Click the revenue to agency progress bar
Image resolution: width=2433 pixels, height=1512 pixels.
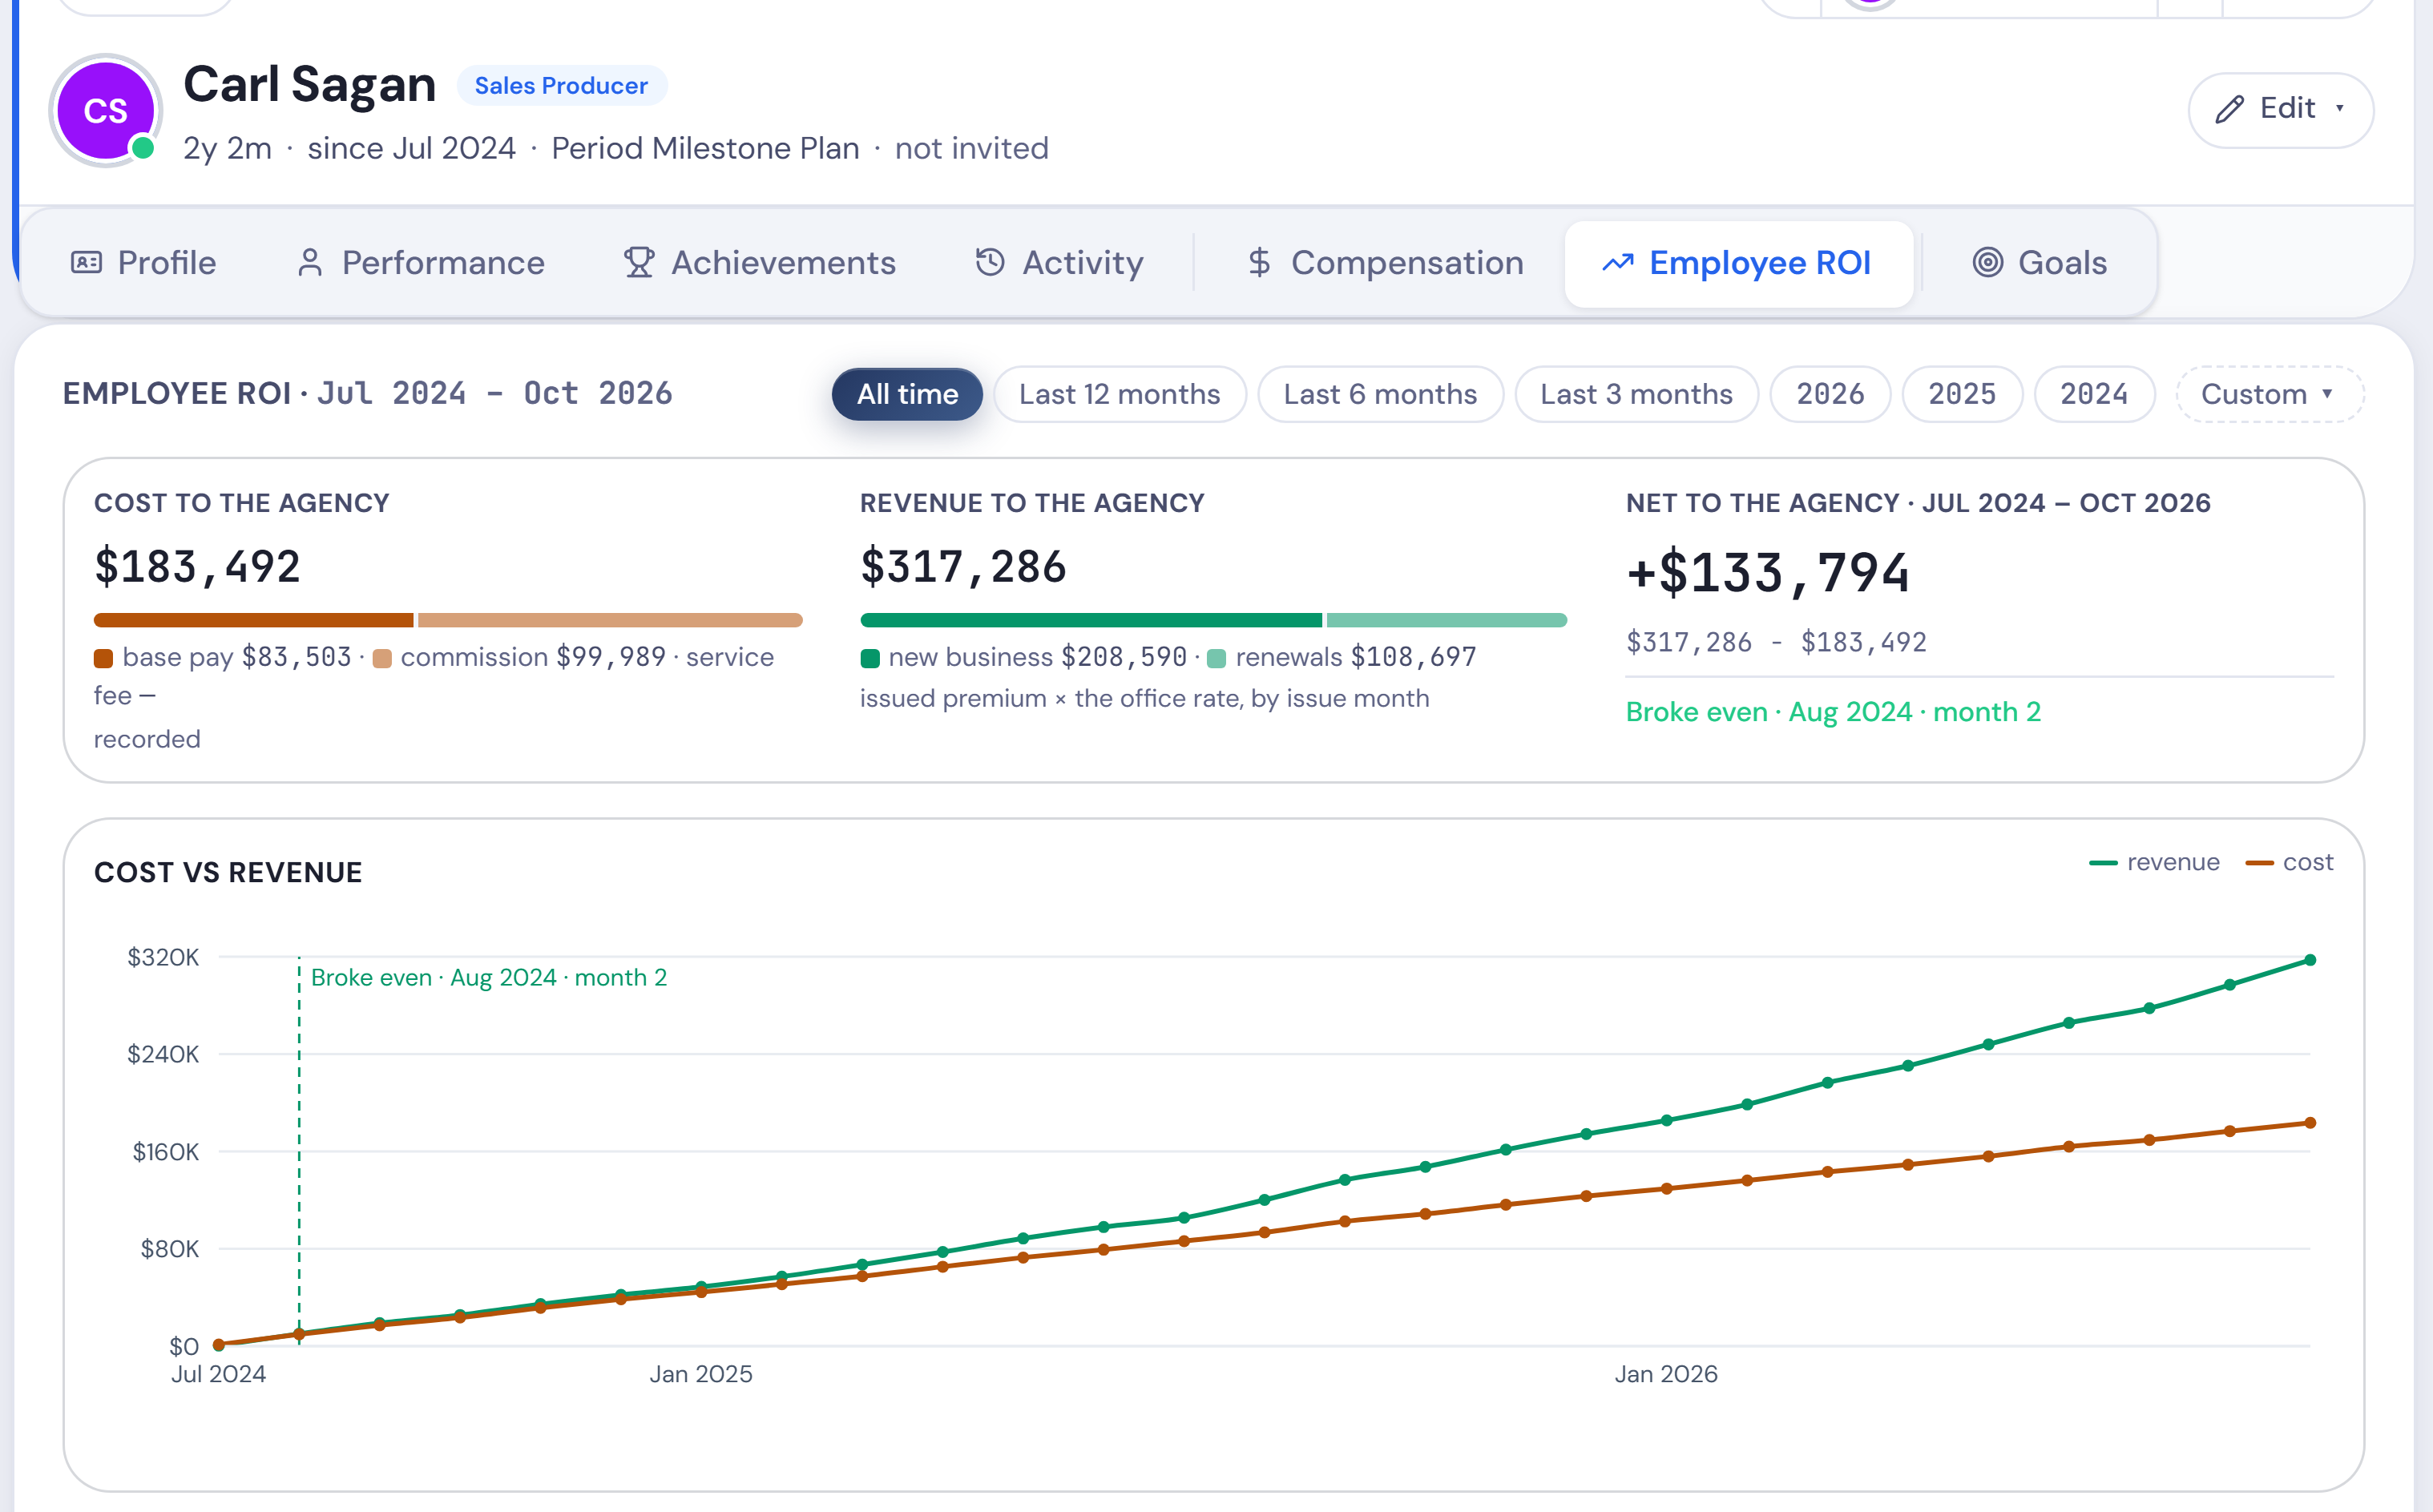click(x=1213, y=620)
